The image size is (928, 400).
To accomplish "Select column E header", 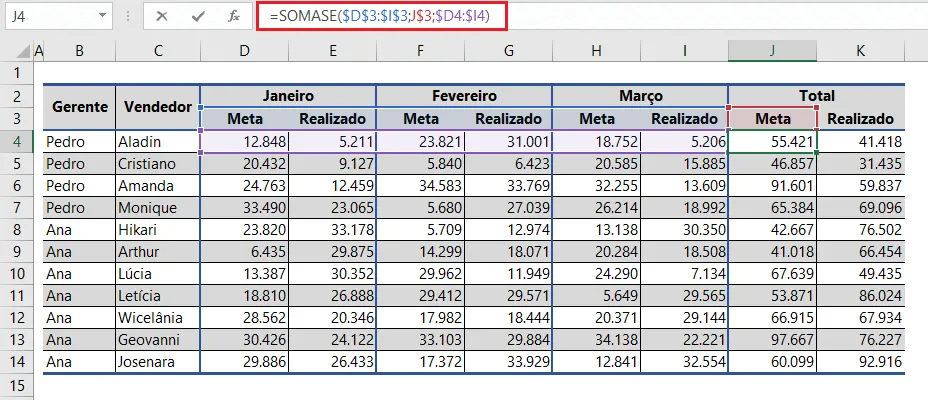I will [x=333, y=51].
